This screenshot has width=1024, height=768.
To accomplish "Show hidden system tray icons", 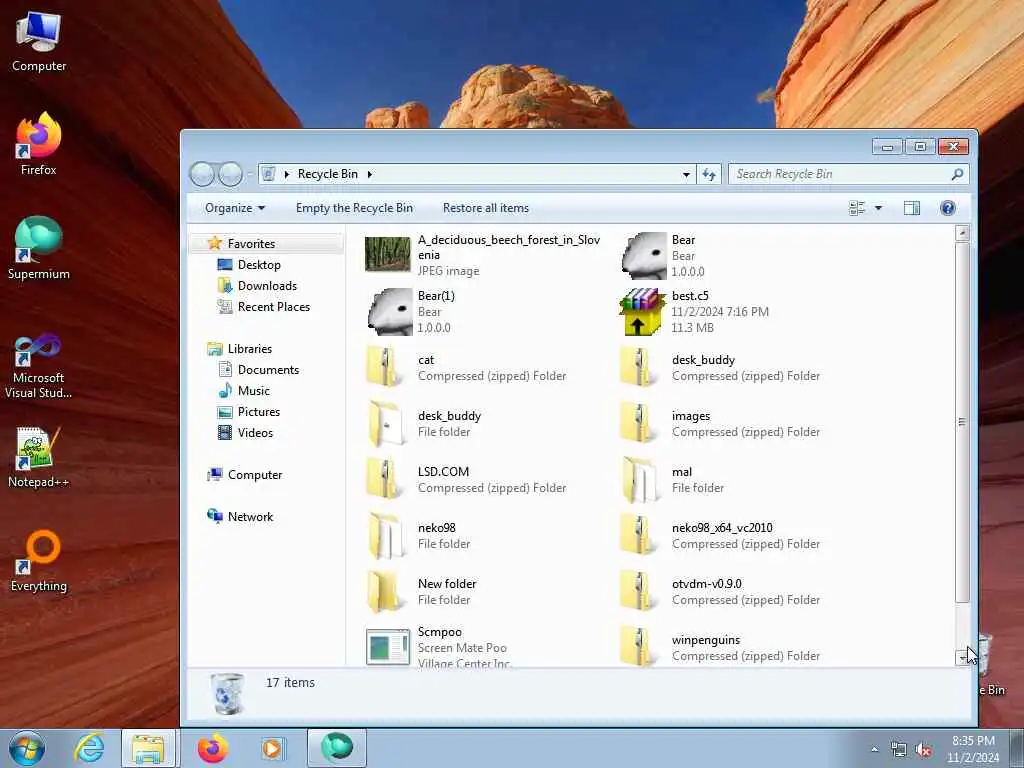I will (x=875, y=749).
